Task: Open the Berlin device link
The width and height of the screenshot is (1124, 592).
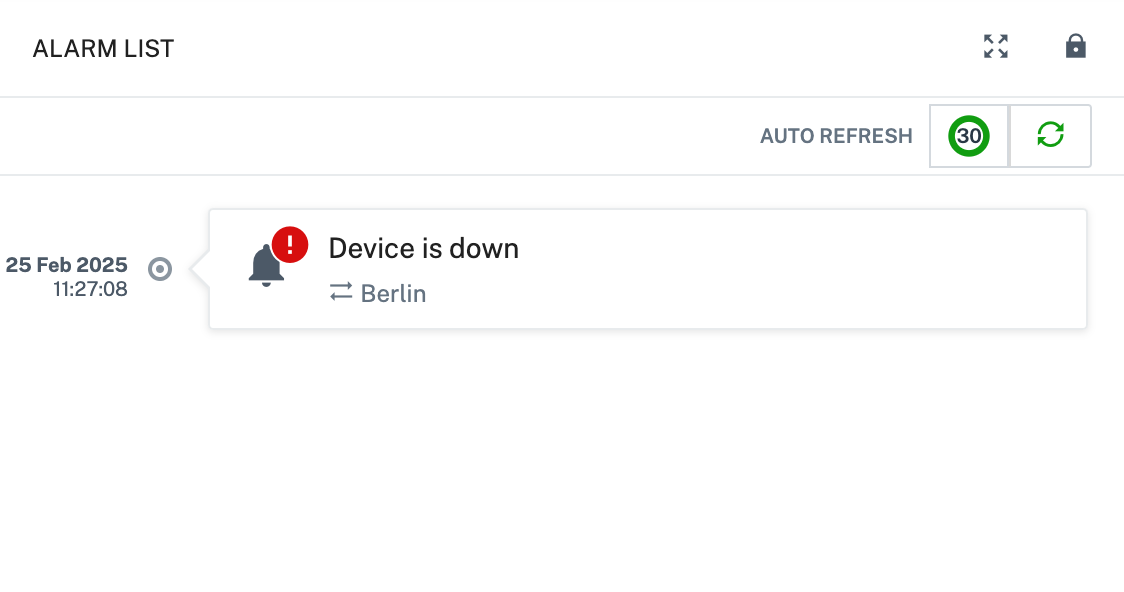Action: (394, 293)
